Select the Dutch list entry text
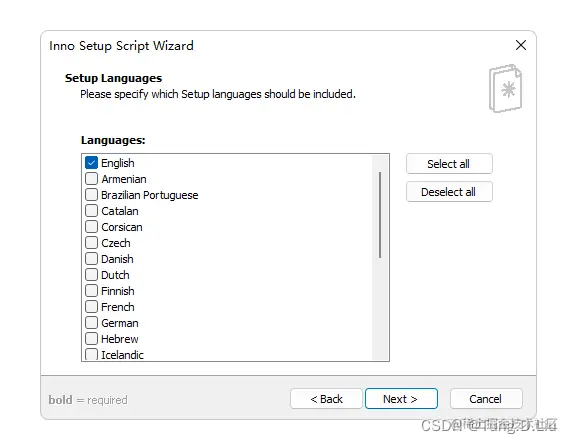 [x=115, y=275]
